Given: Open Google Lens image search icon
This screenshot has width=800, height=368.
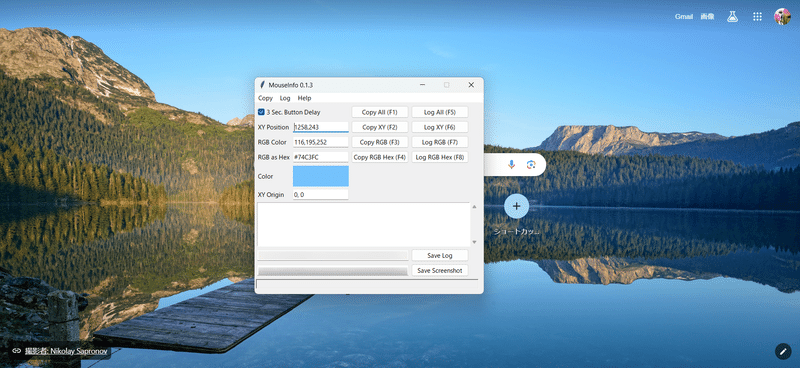Looking at the screenshot, I should [x=531, y=164].
